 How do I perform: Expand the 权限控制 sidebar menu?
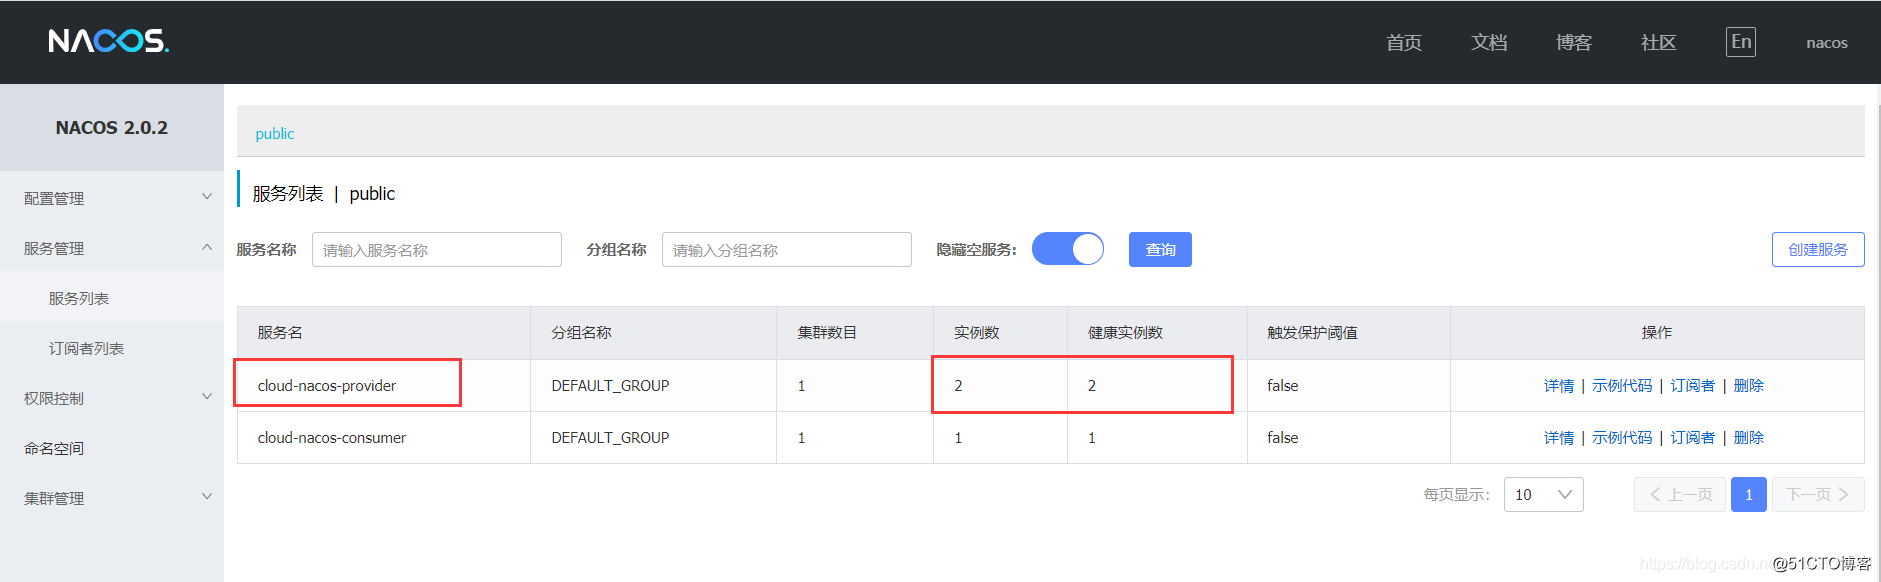111,398
